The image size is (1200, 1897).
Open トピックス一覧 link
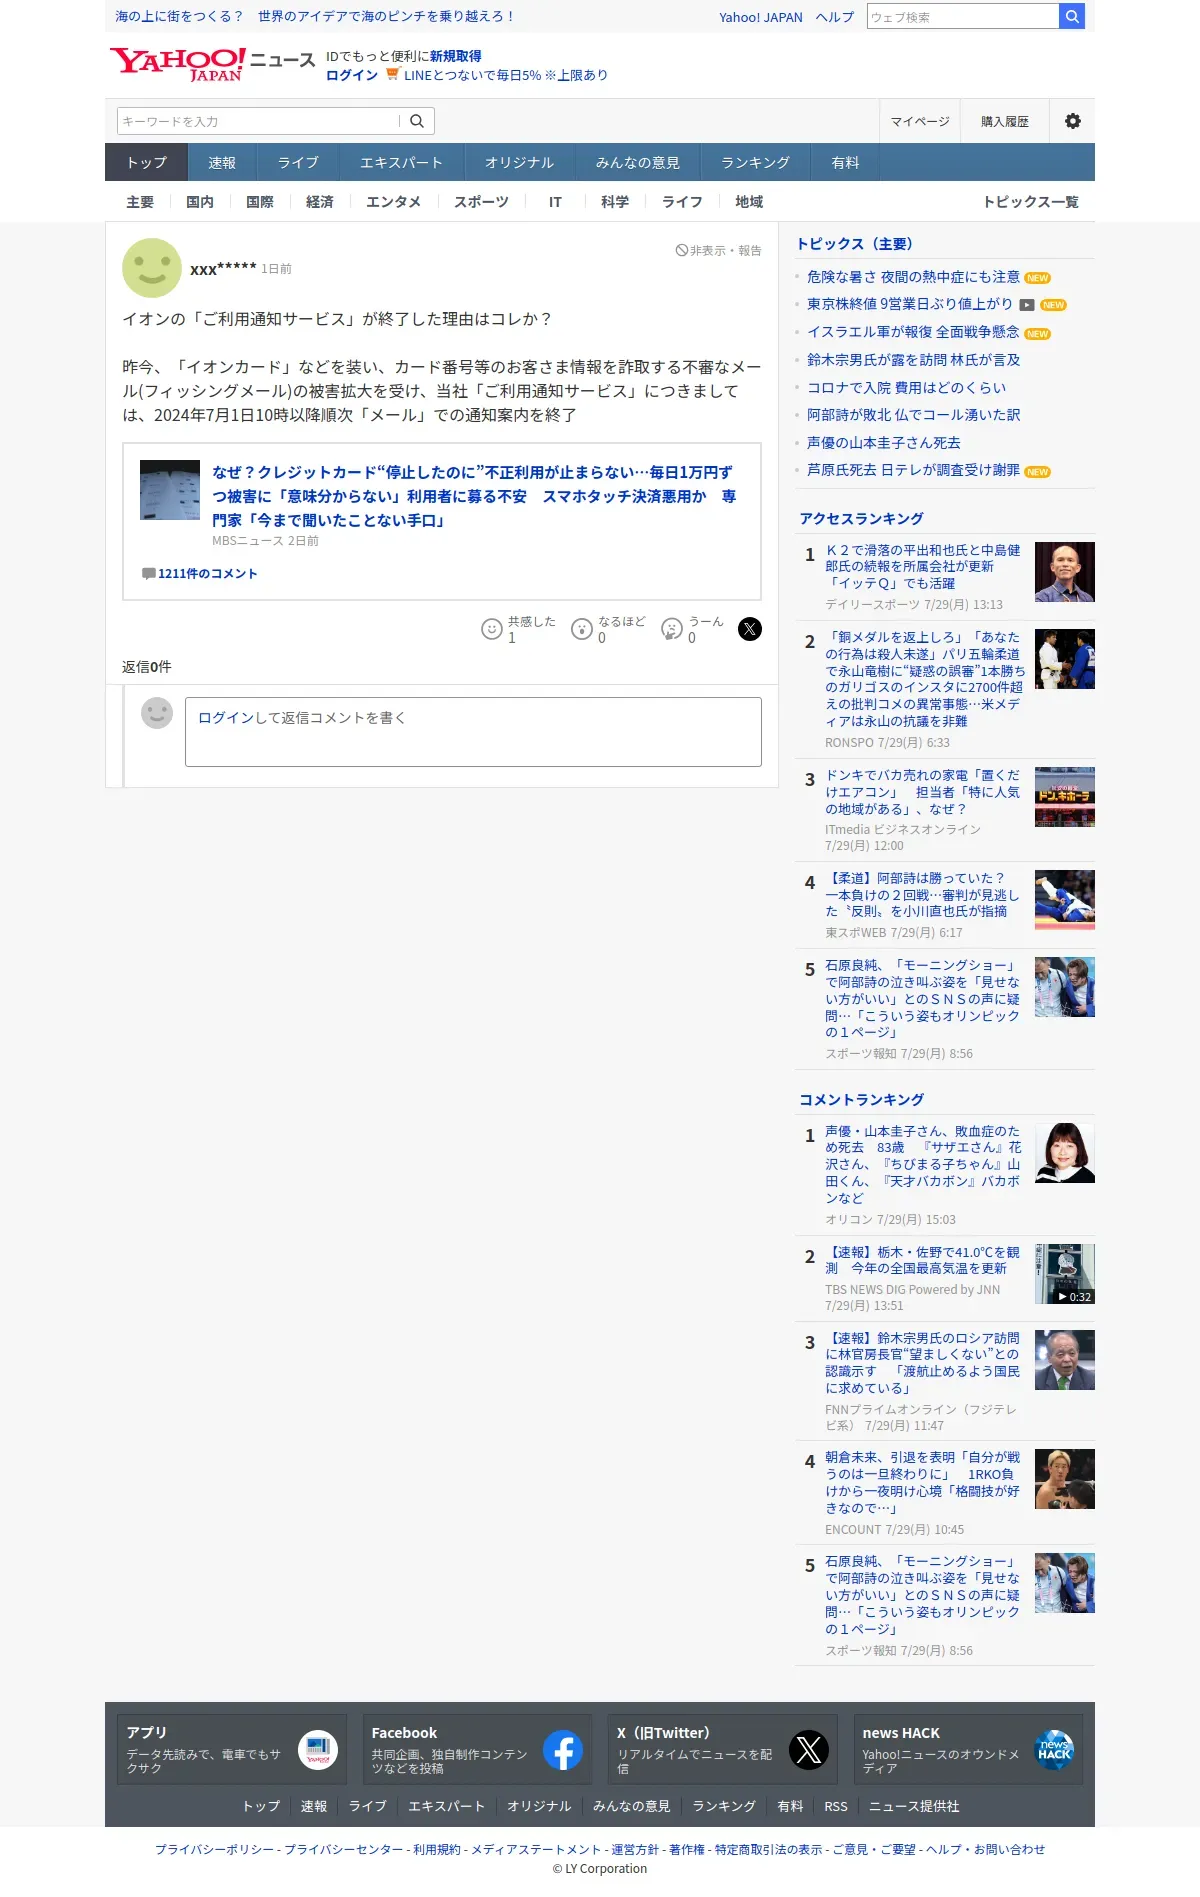(x=1031, y=202)
